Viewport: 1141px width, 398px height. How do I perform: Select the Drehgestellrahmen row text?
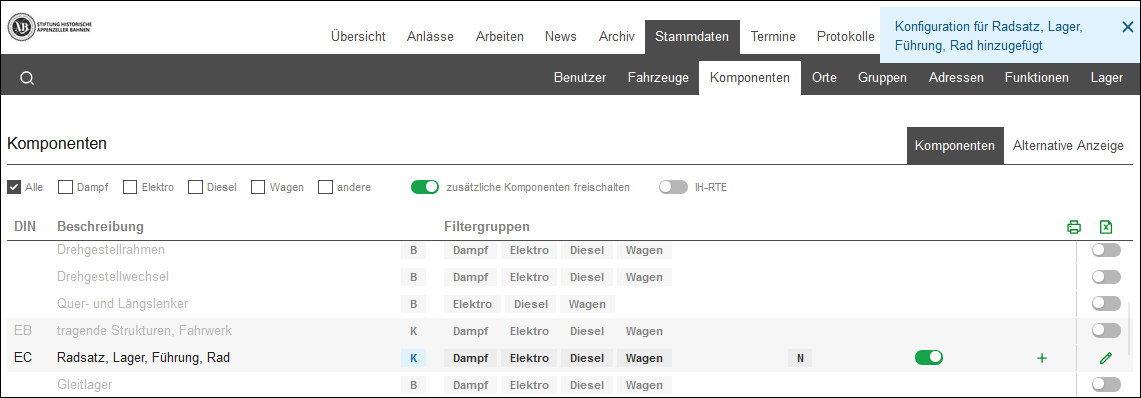(x=111, y=250)
